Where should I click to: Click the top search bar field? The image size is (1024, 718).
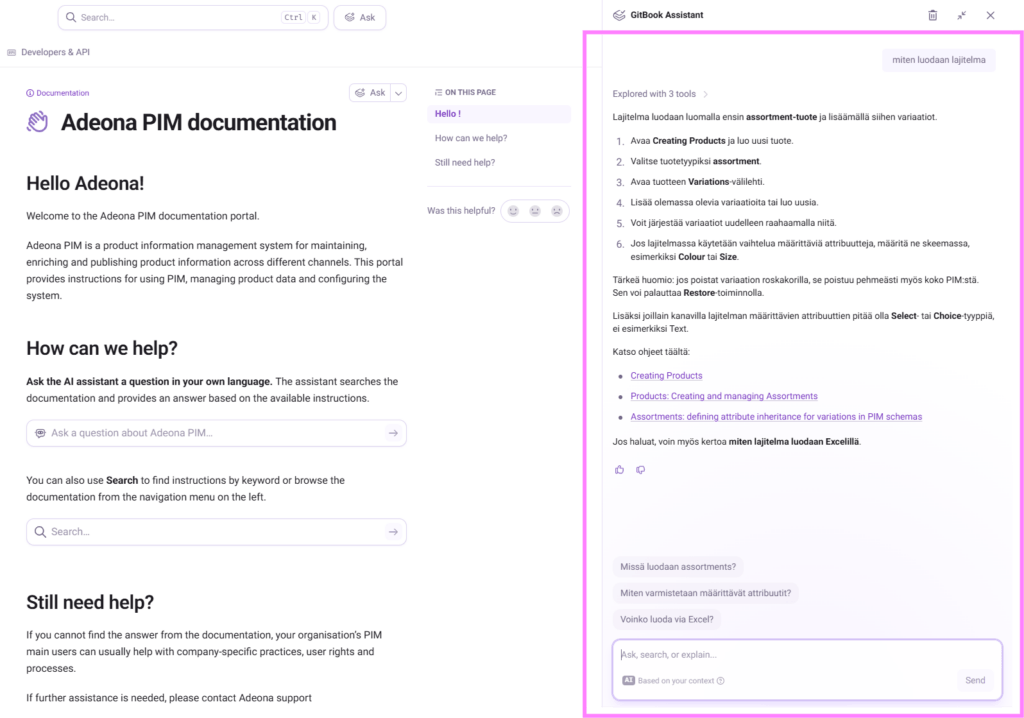tap(193, 18)
